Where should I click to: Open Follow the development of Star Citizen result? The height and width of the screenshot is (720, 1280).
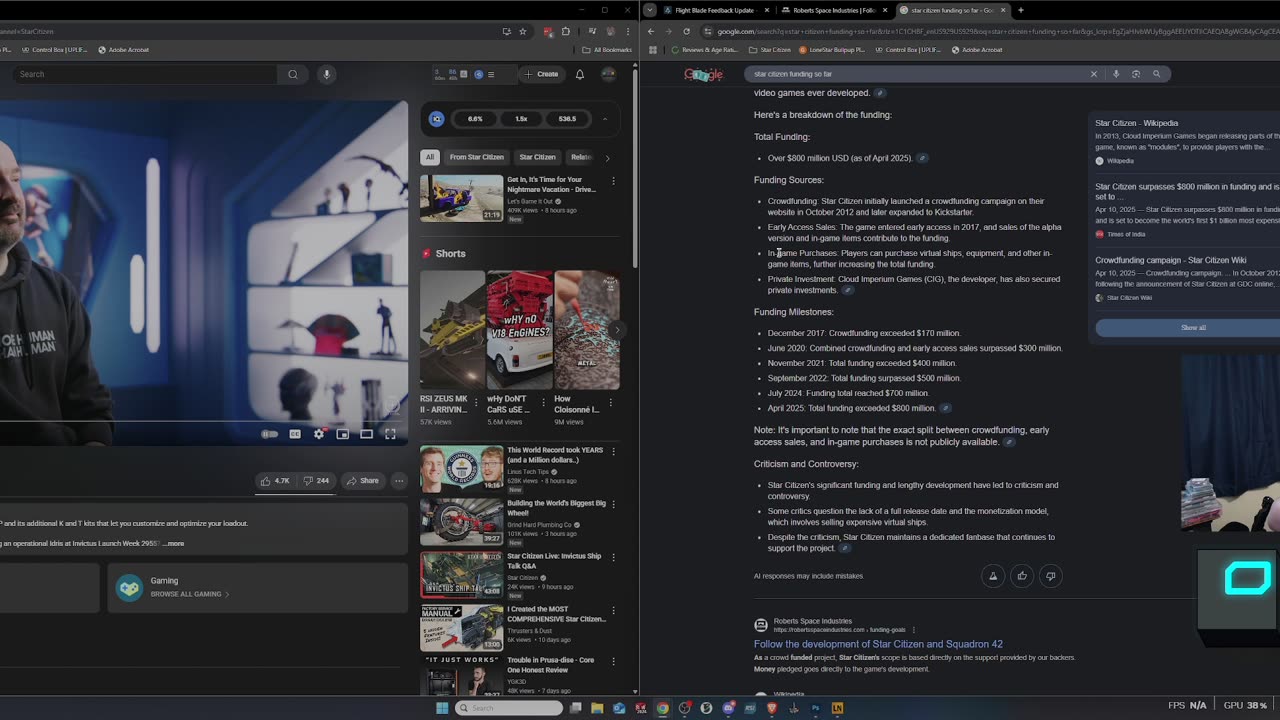[878, 644]
